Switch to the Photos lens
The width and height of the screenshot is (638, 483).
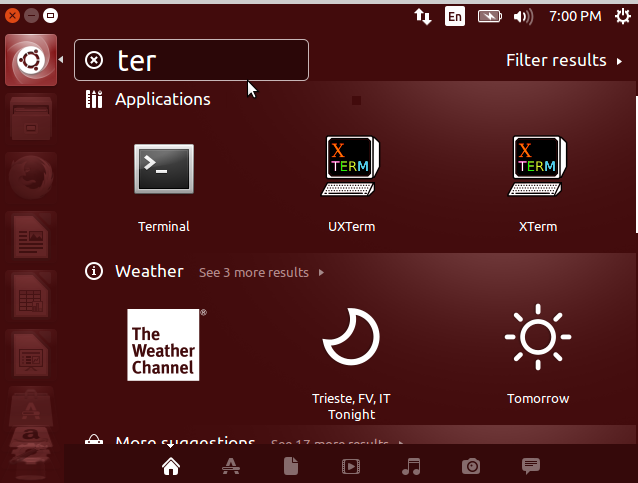[x=471, y=466]
